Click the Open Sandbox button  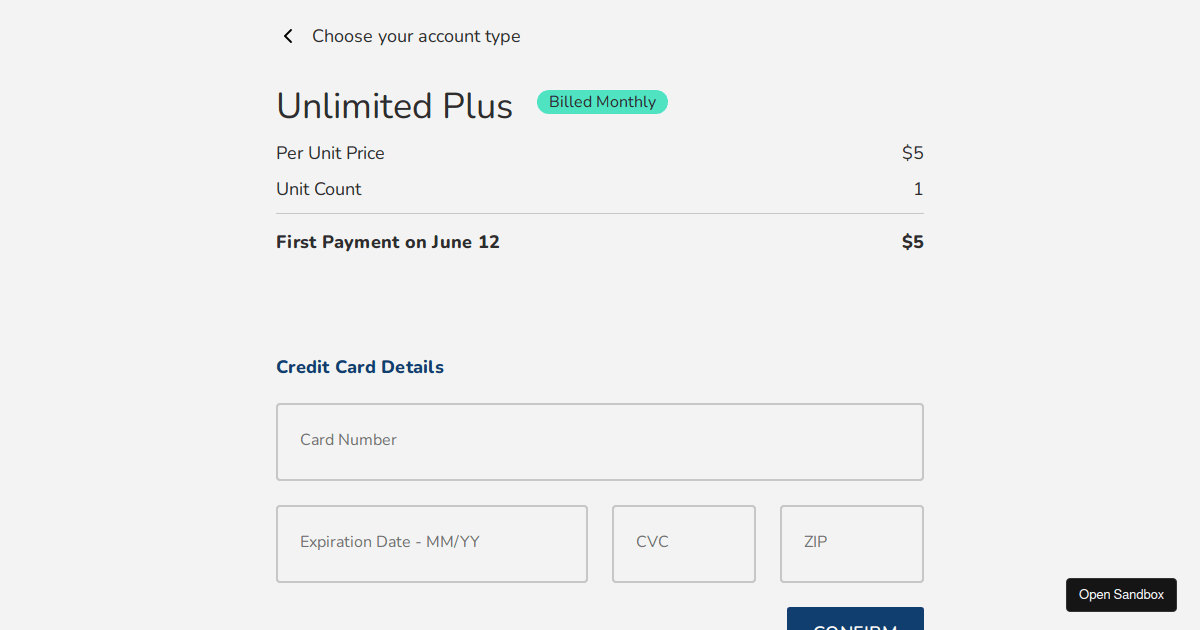[x=1121, y=595]
